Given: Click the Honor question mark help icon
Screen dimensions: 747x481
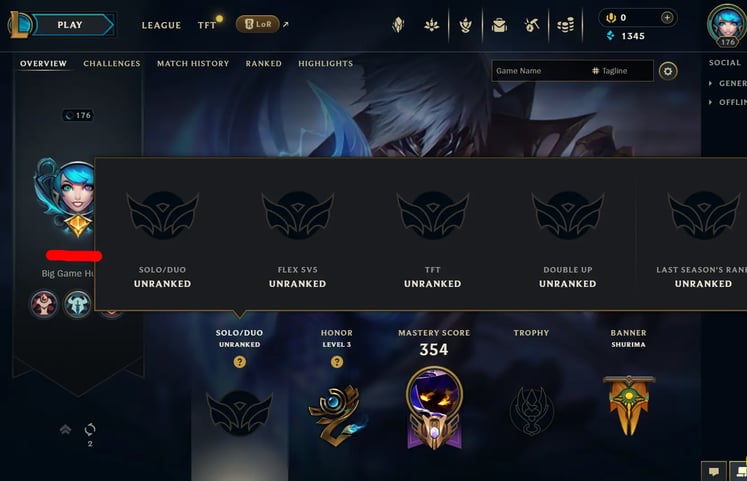Looking at the screenshot, I should pos(337,362).
